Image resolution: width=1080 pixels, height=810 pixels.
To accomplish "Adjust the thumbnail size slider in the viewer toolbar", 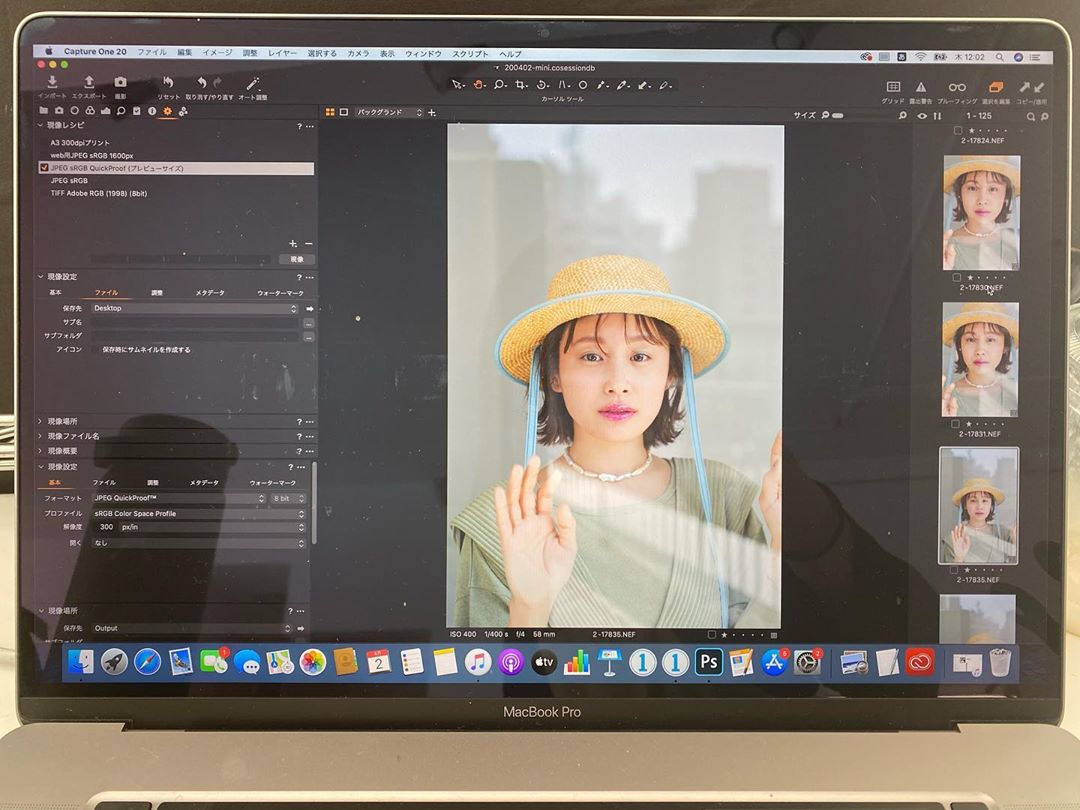I will (836, 116).
